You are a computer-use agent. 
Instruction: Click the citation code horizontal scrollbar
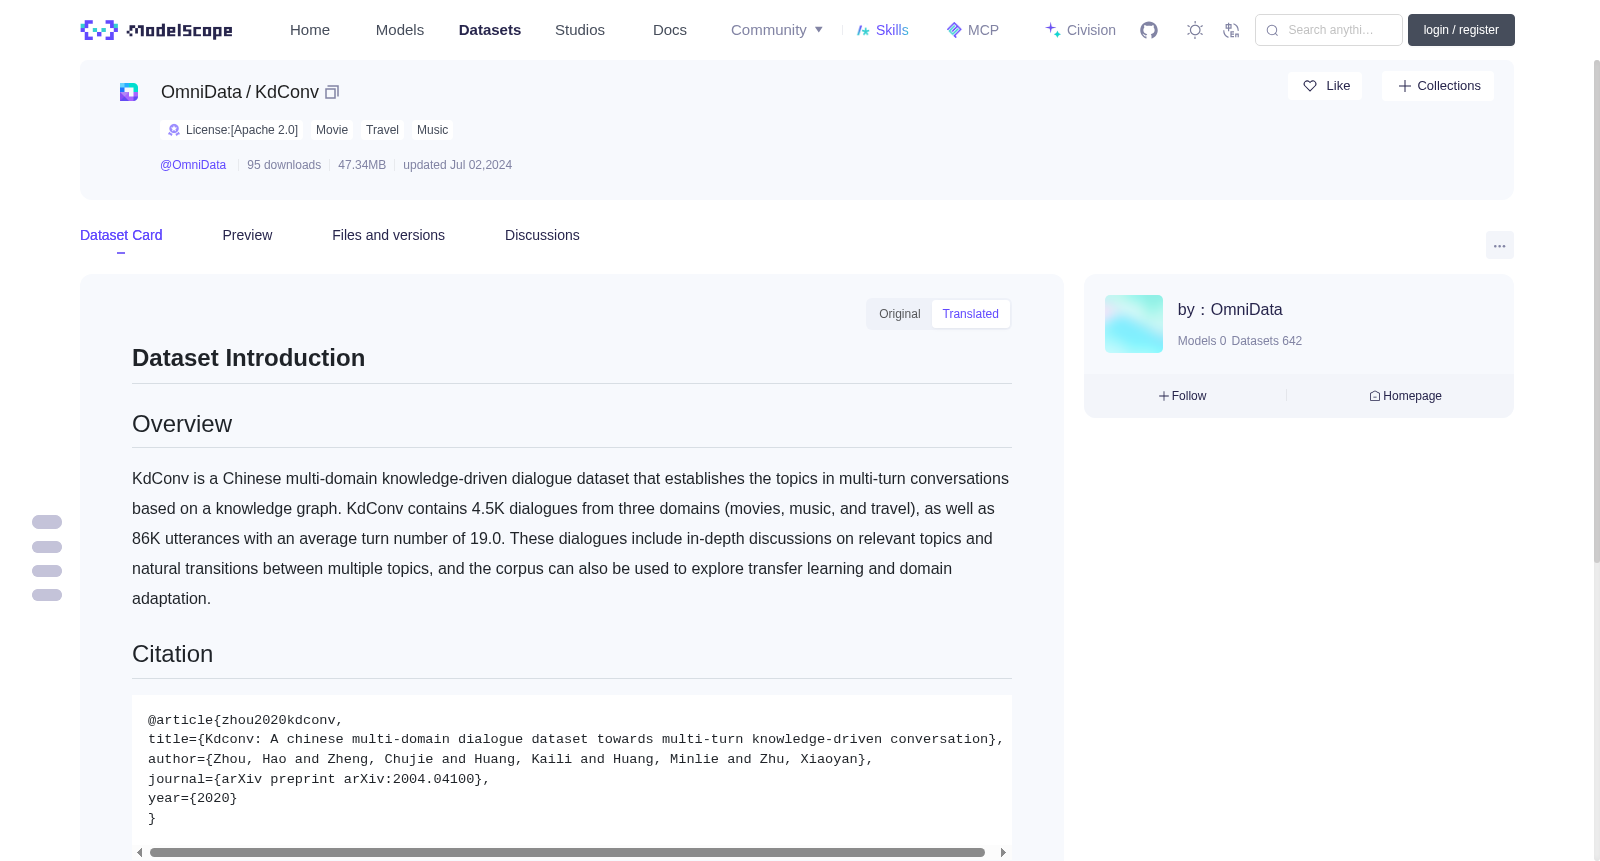tap(567, 853)
